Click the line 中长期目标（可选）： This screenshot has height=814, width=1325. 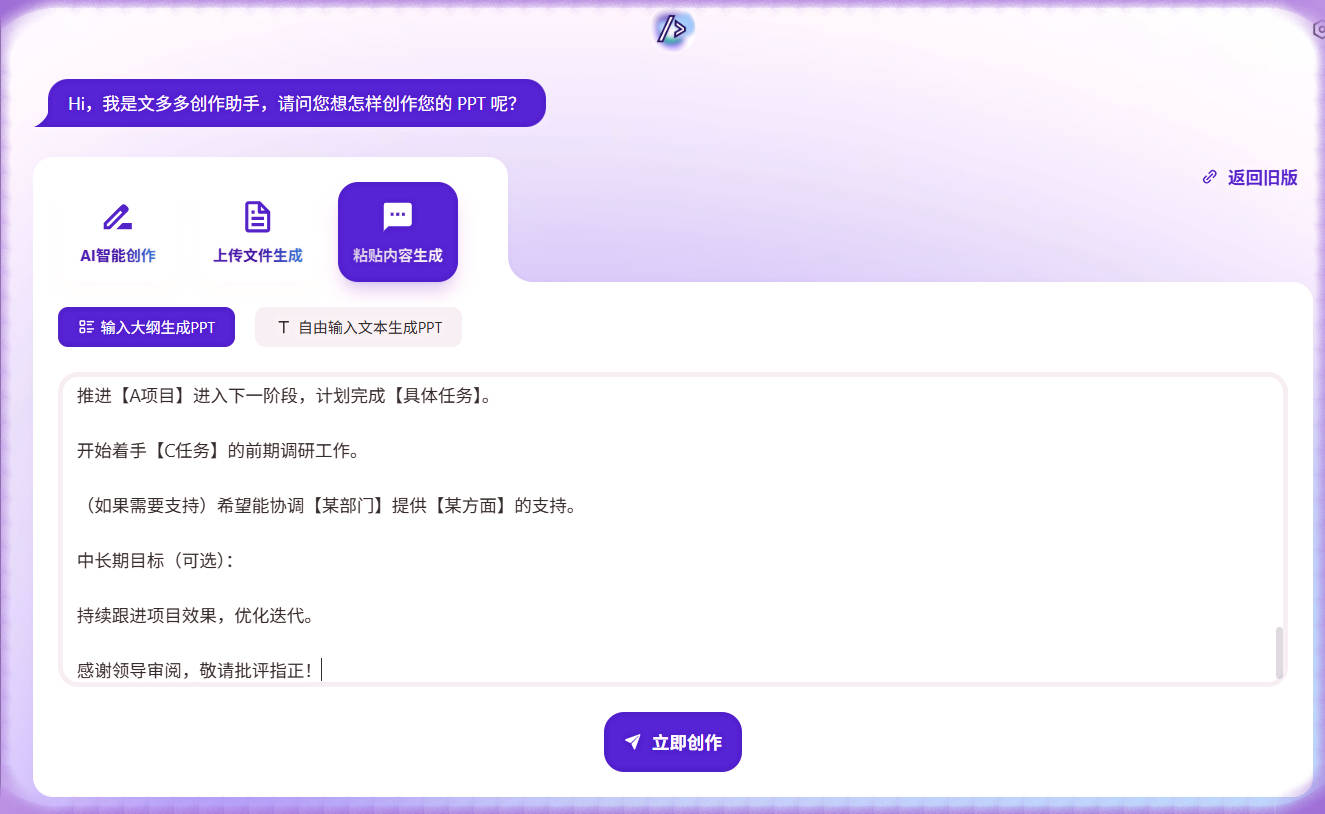[x=155, y=560]
